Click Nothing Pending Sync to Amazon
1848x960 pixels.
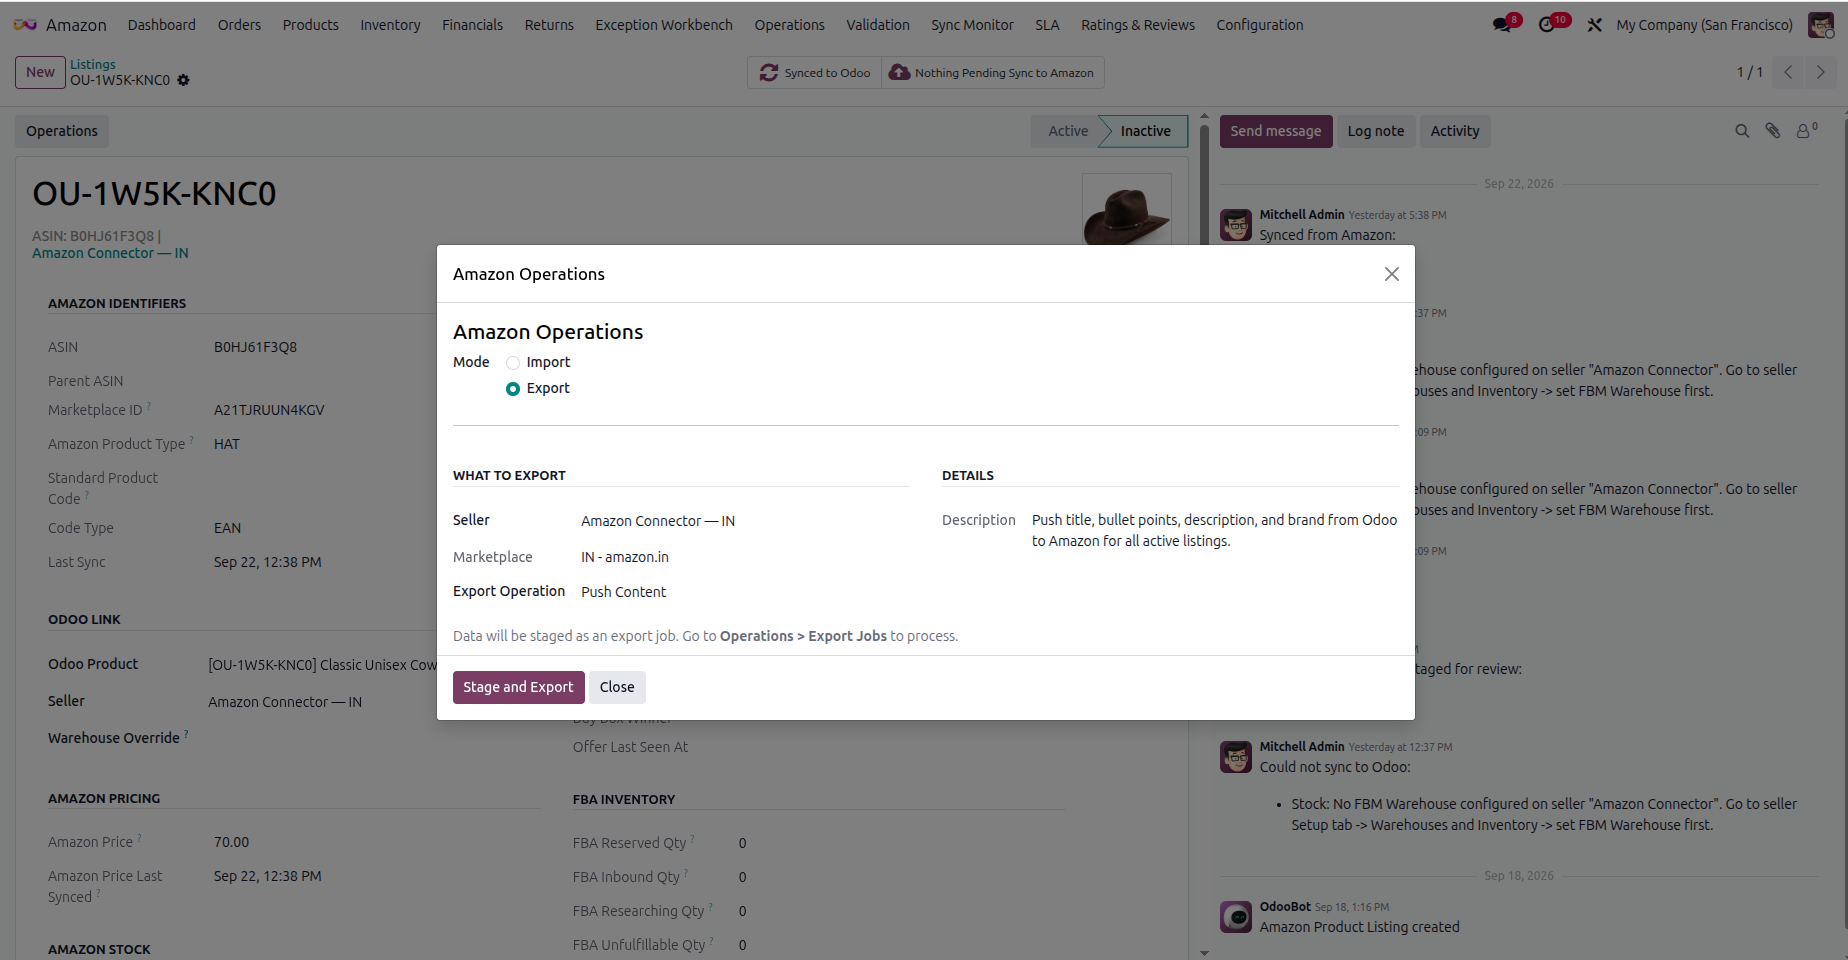pos(992,73)
